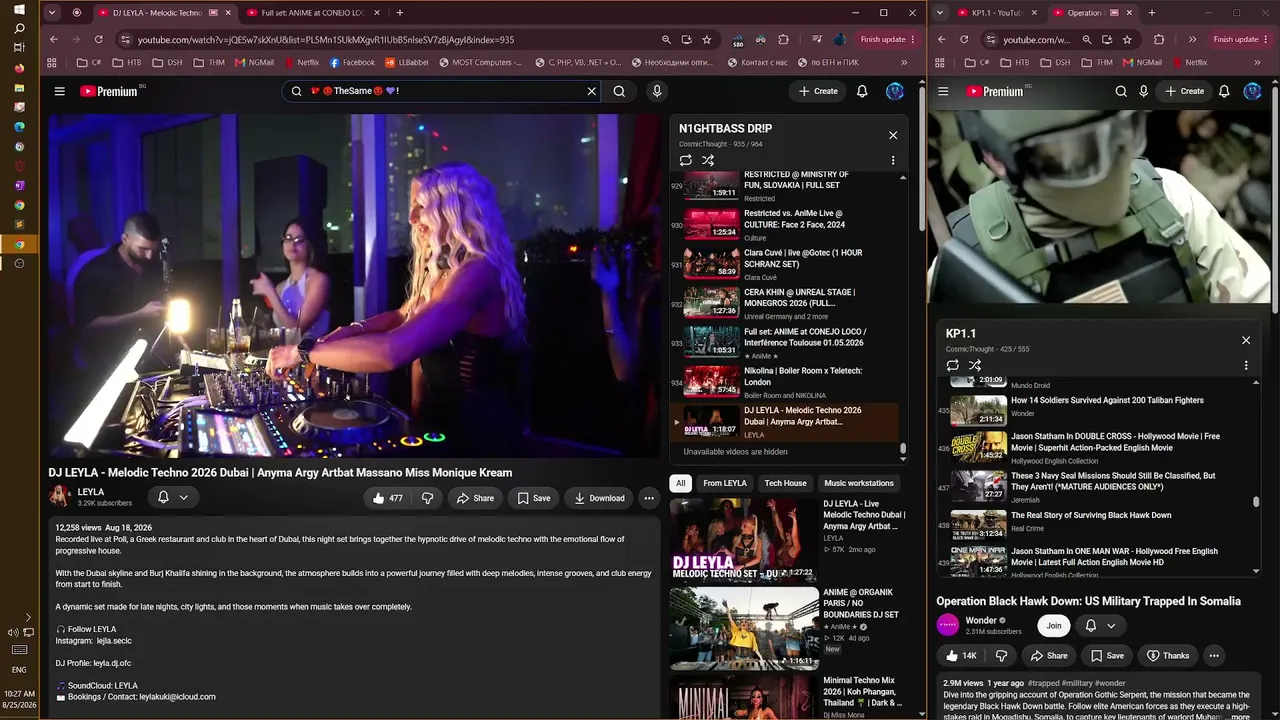The image size is (1280, 720).
Task: Play Nikolina Boiler Room x Teletech playlist item
Action: [784, 382]
